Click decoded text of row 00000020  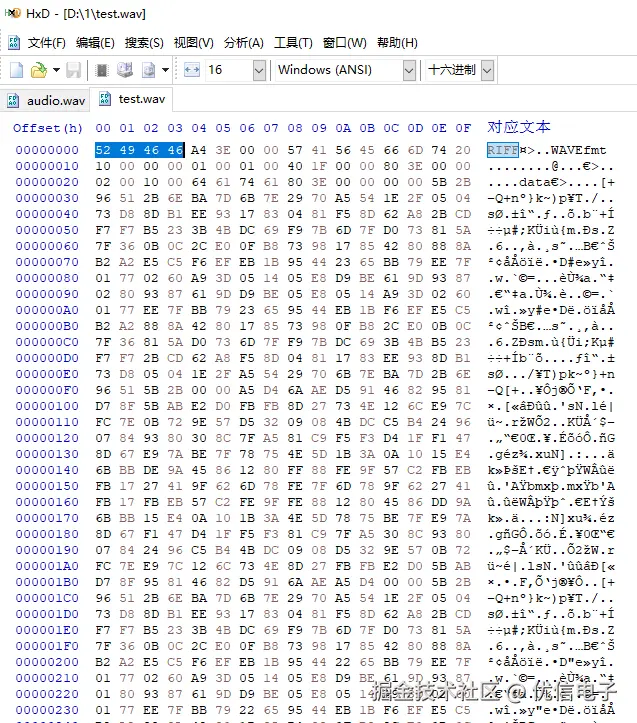click(551, 182)
